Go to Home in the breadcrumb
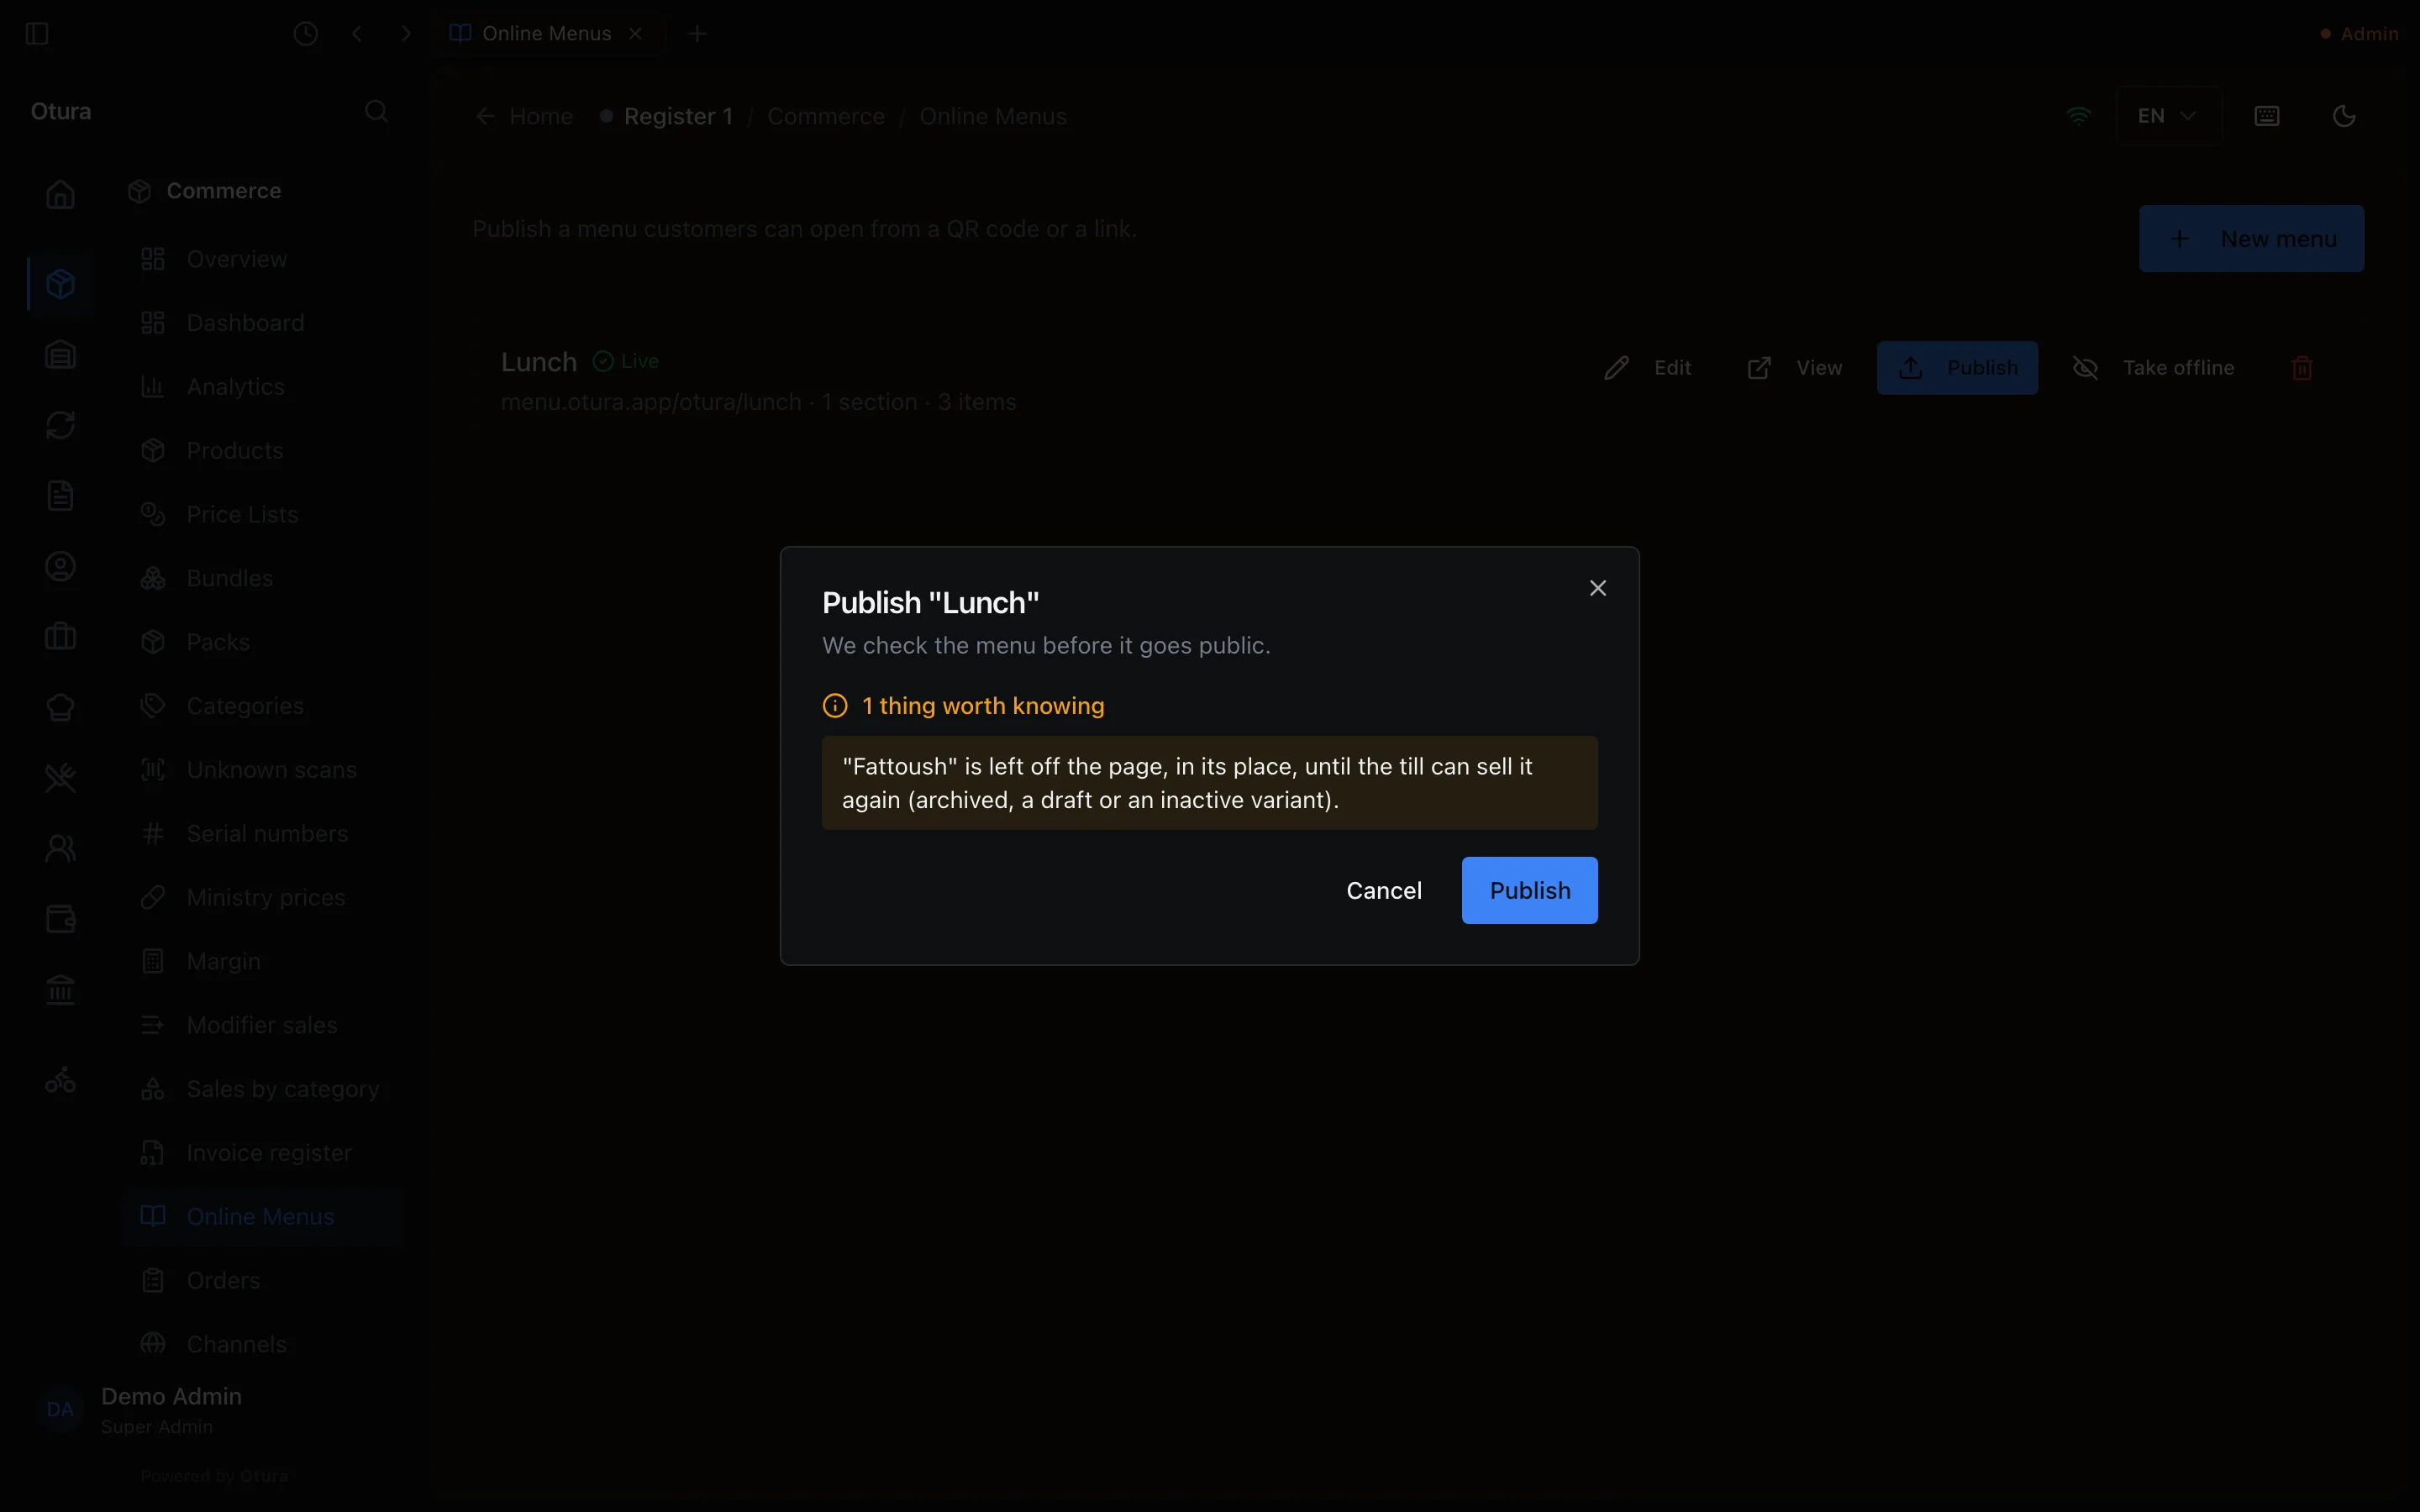This screenshot has width=2420, height=1512. [525, 117]
